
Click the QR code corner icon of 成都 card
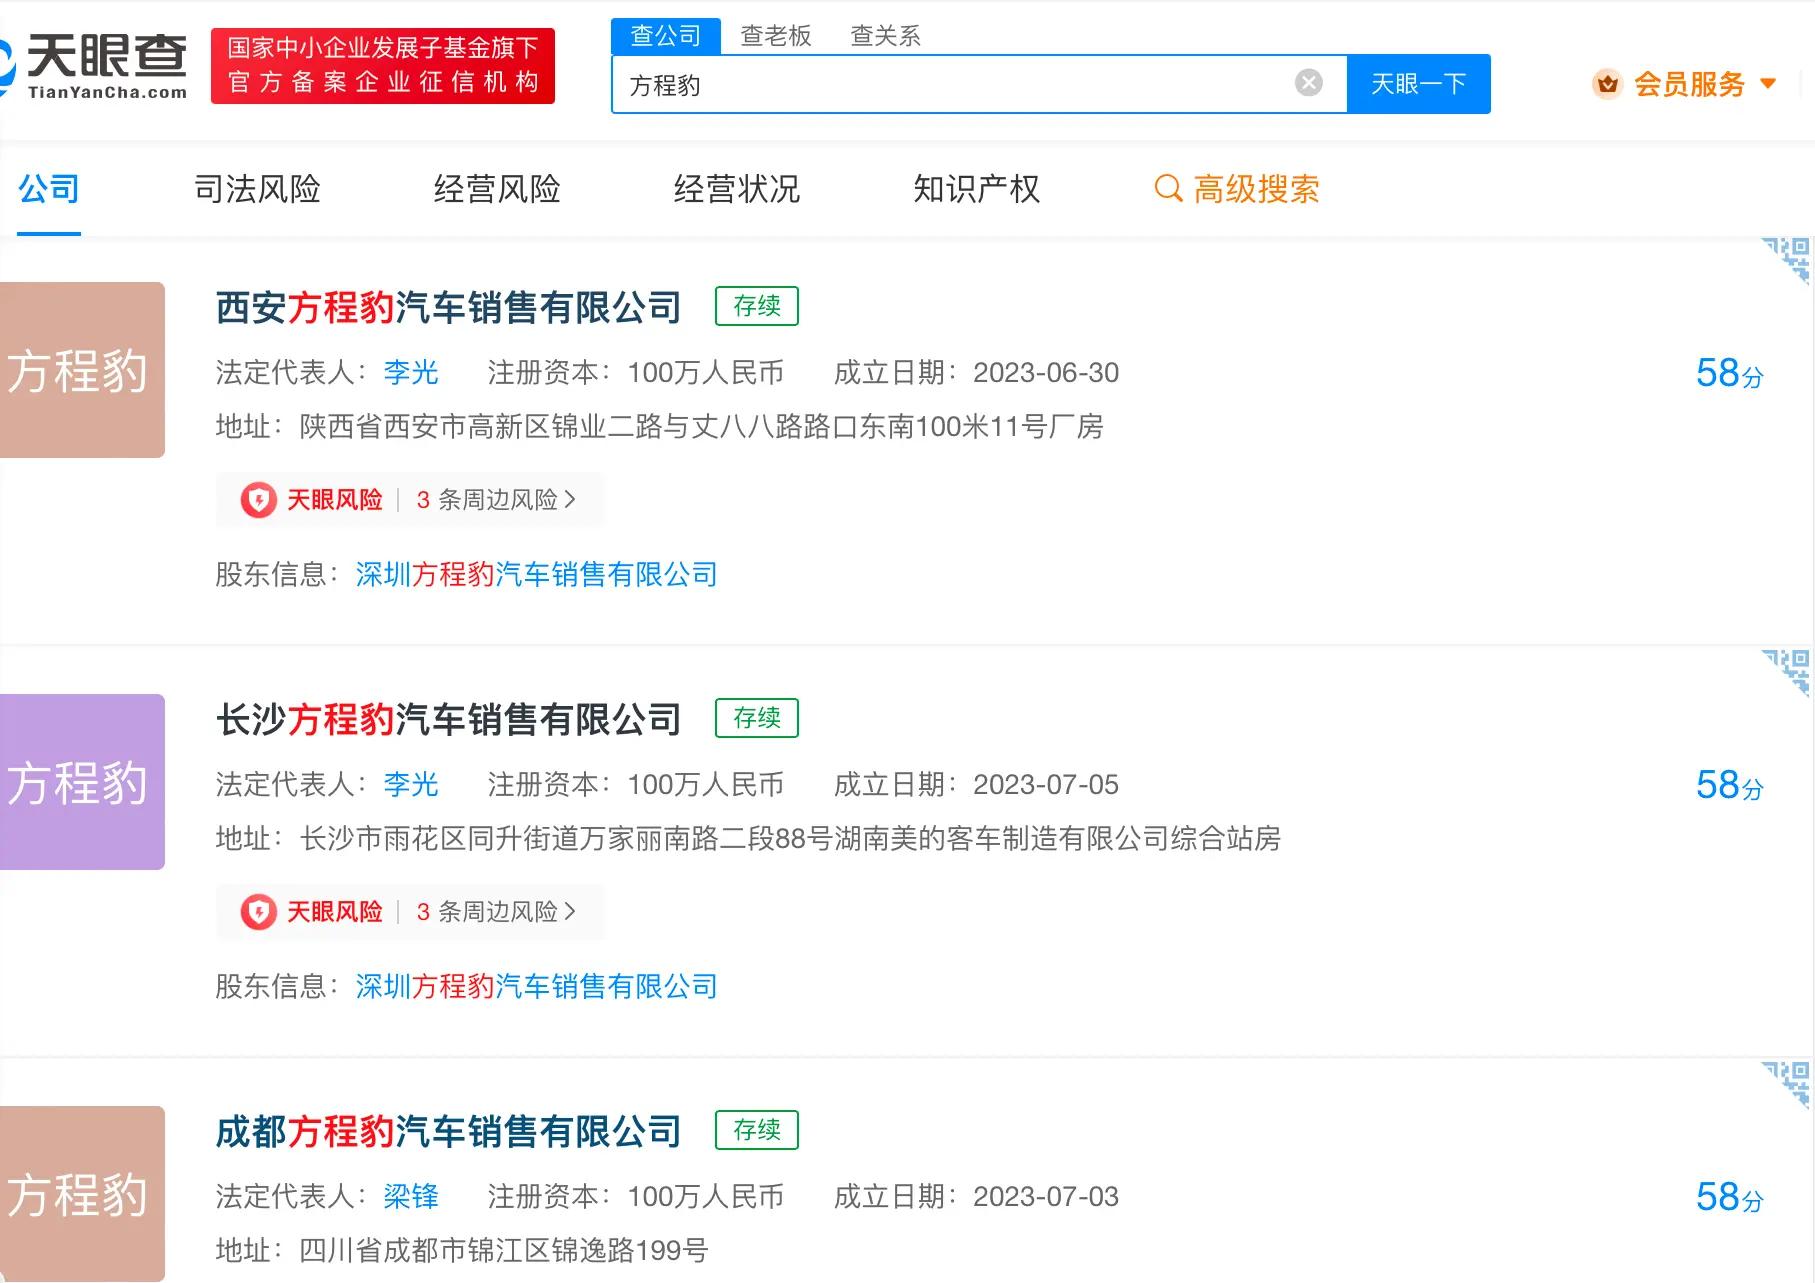click(x=1787, y=1084)
